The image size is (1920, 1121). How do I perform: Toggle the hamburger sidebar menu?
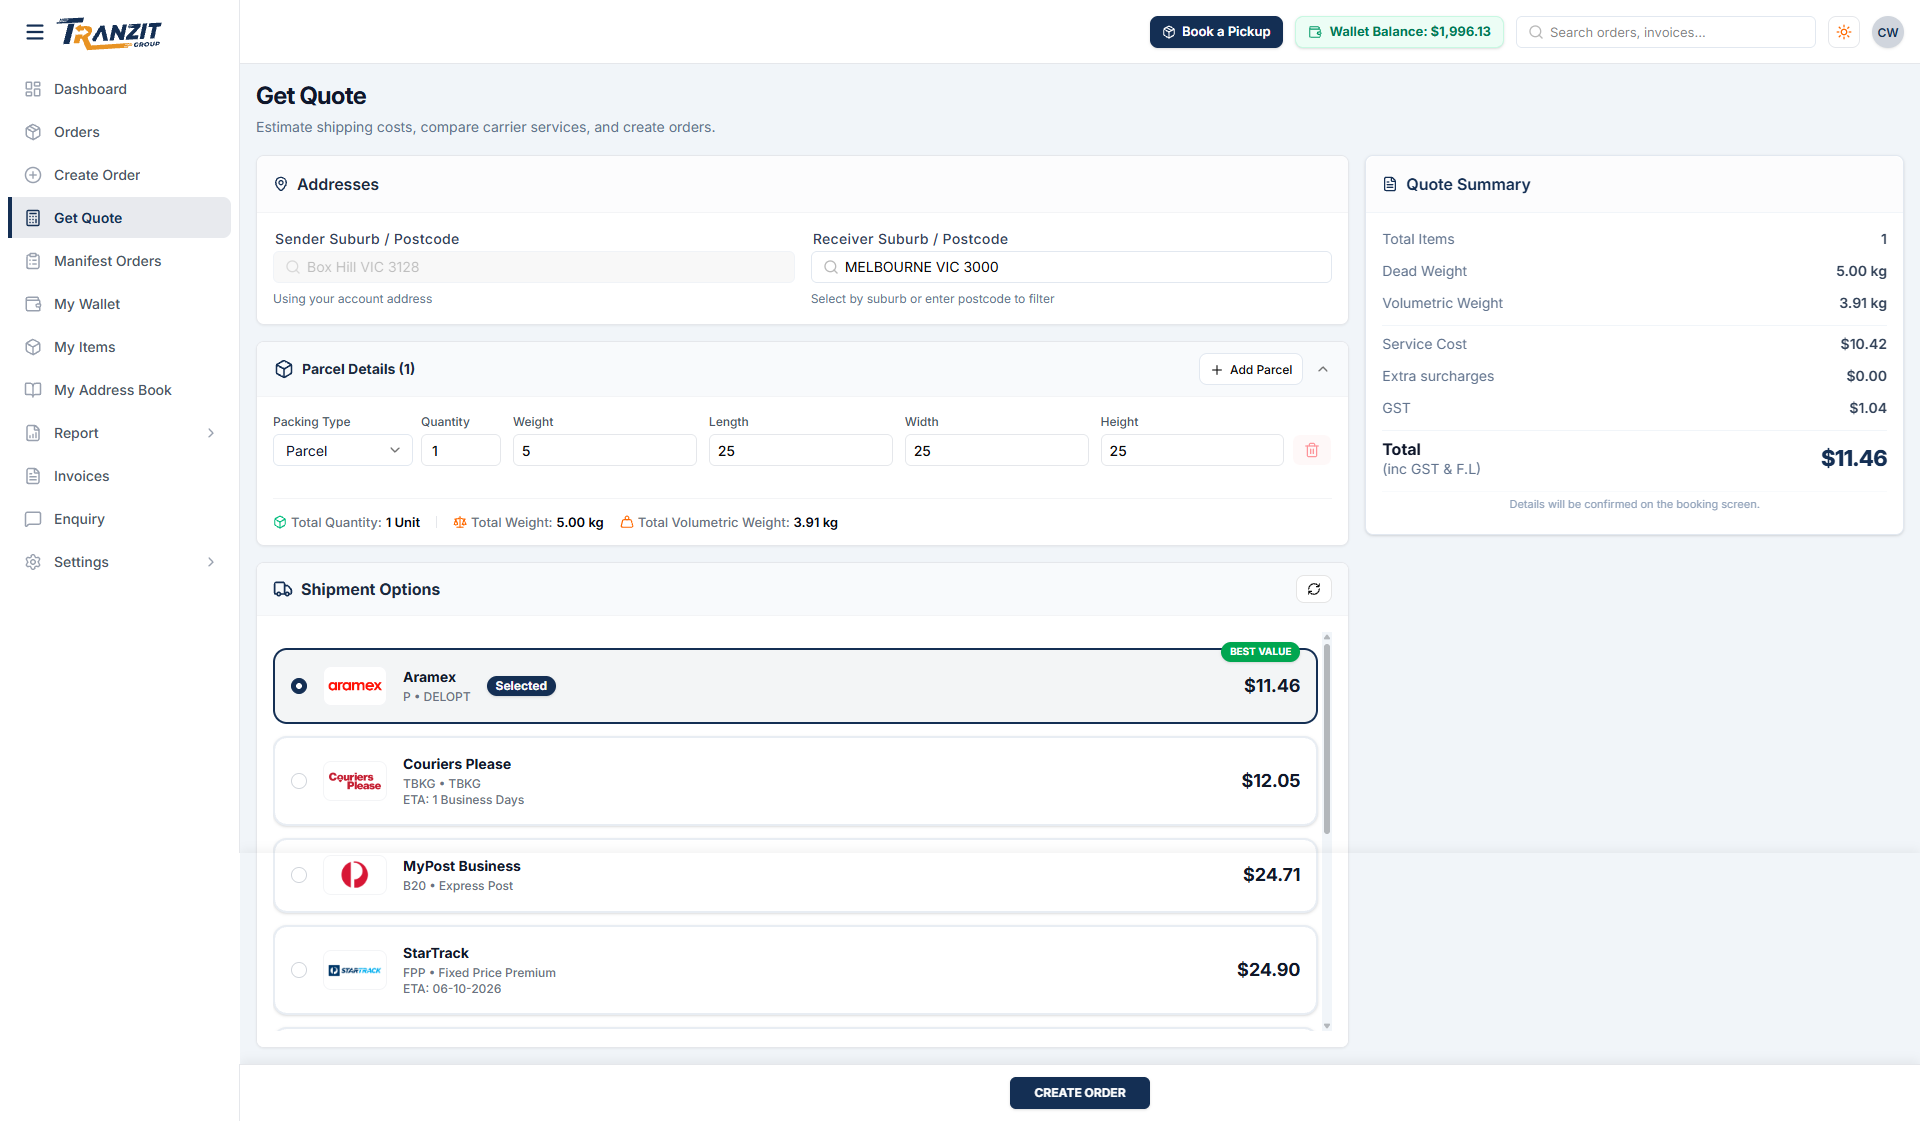pyautogui.click(x=35, y=32)
